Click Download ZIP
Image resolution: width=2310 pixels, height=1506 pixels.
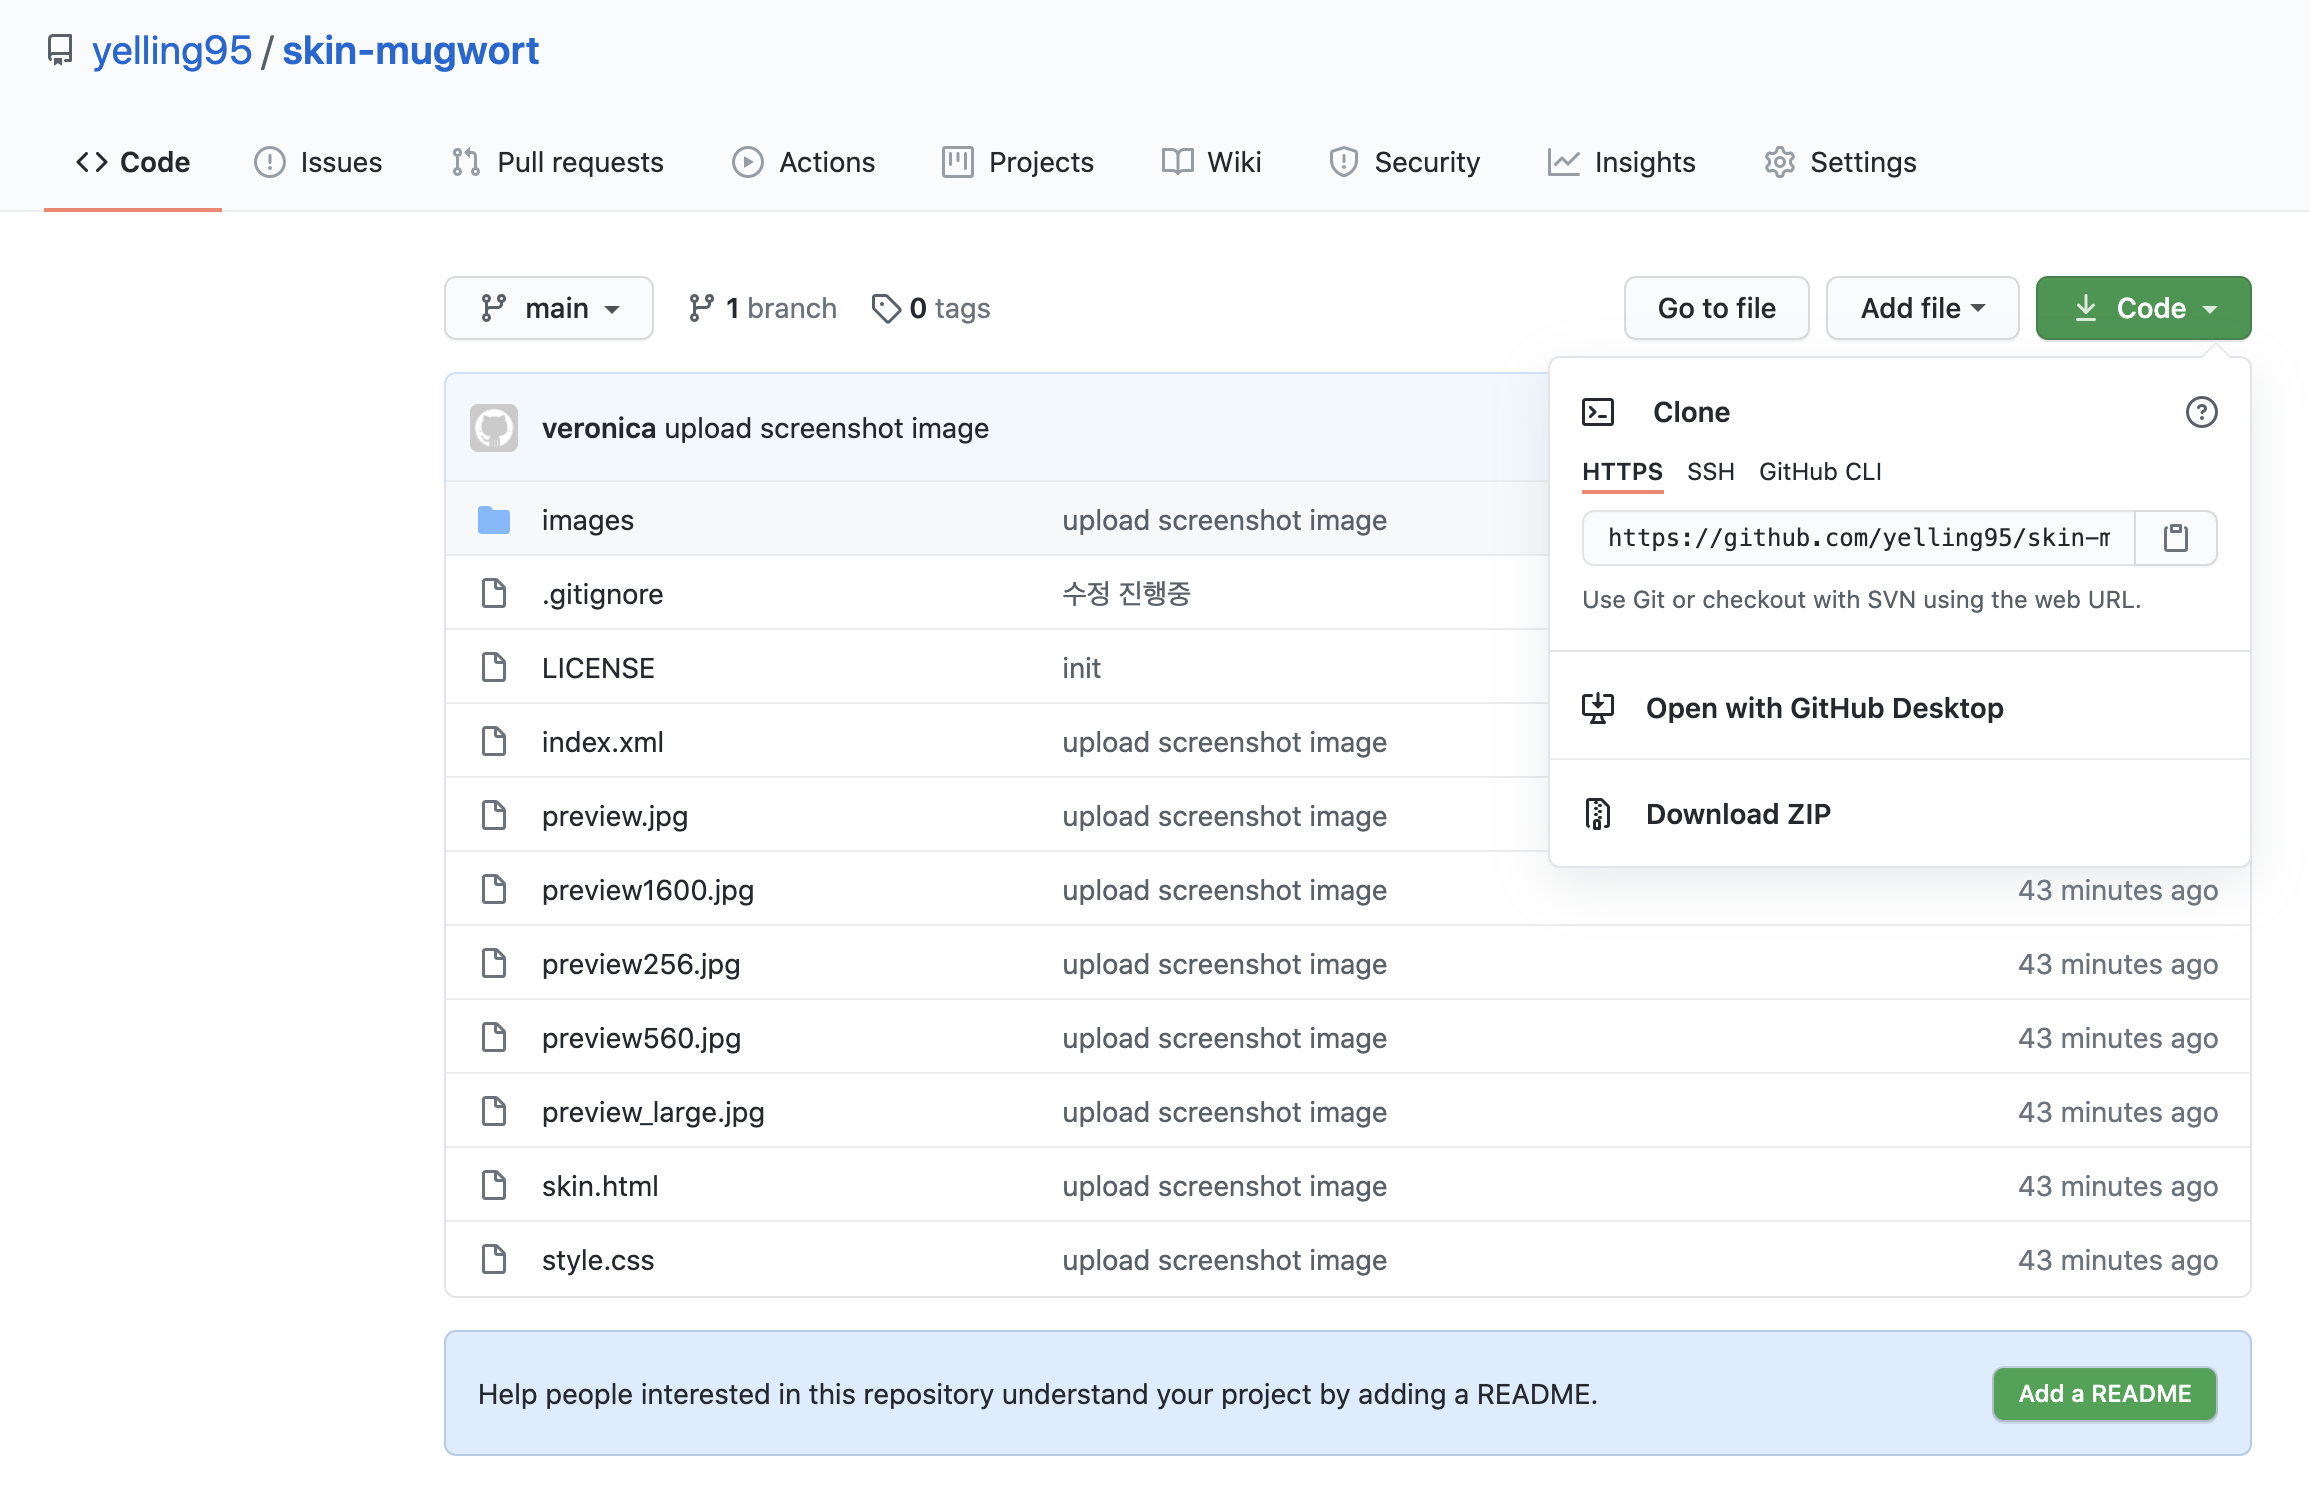pos(1738,814)
